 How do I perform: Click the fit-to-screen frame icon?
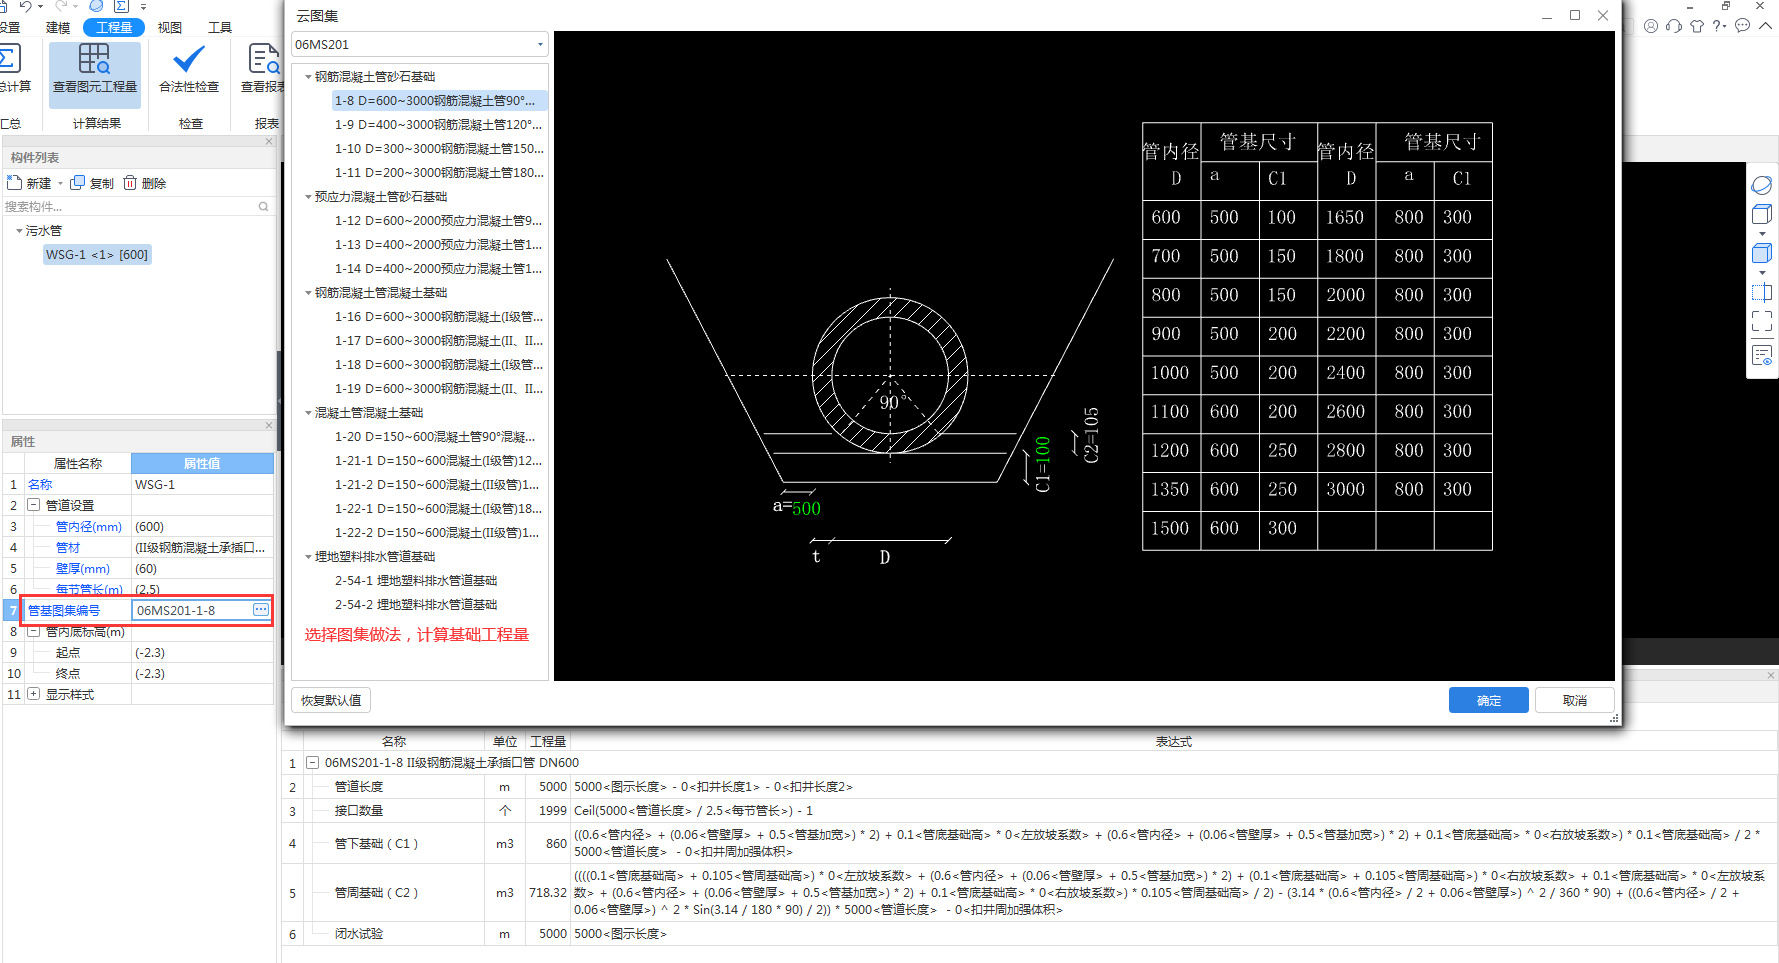(x=1762, y=321)
